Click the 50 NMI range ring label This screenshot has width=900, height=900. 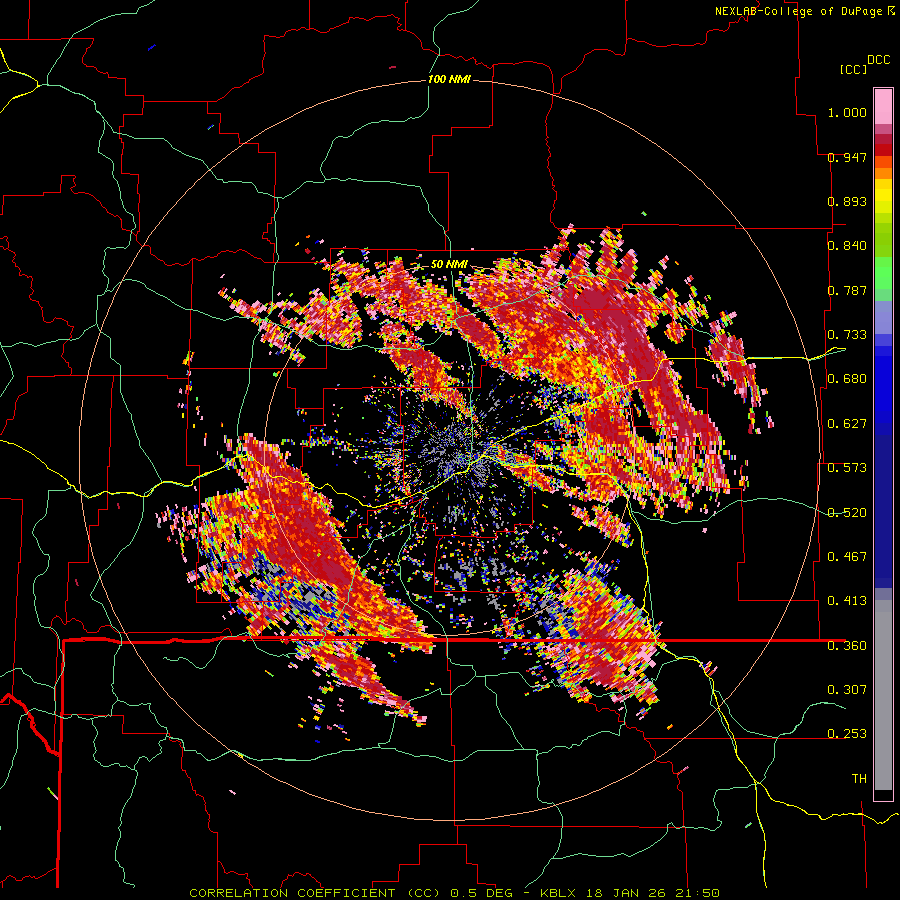pos(449,264)
